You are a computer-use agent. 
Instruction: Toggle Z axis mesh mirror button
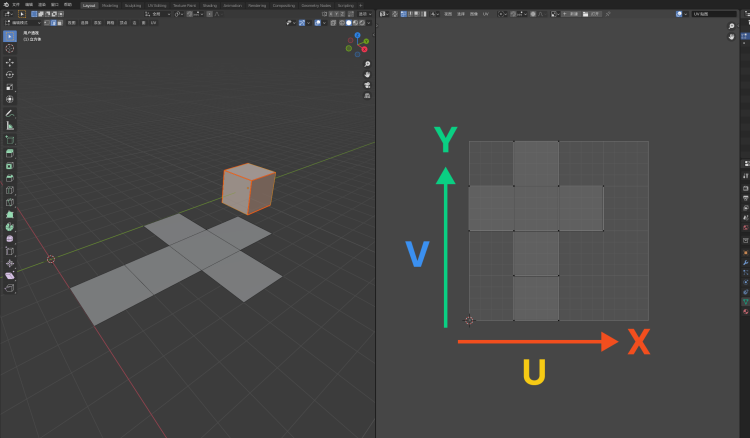[x=342, y=14]
